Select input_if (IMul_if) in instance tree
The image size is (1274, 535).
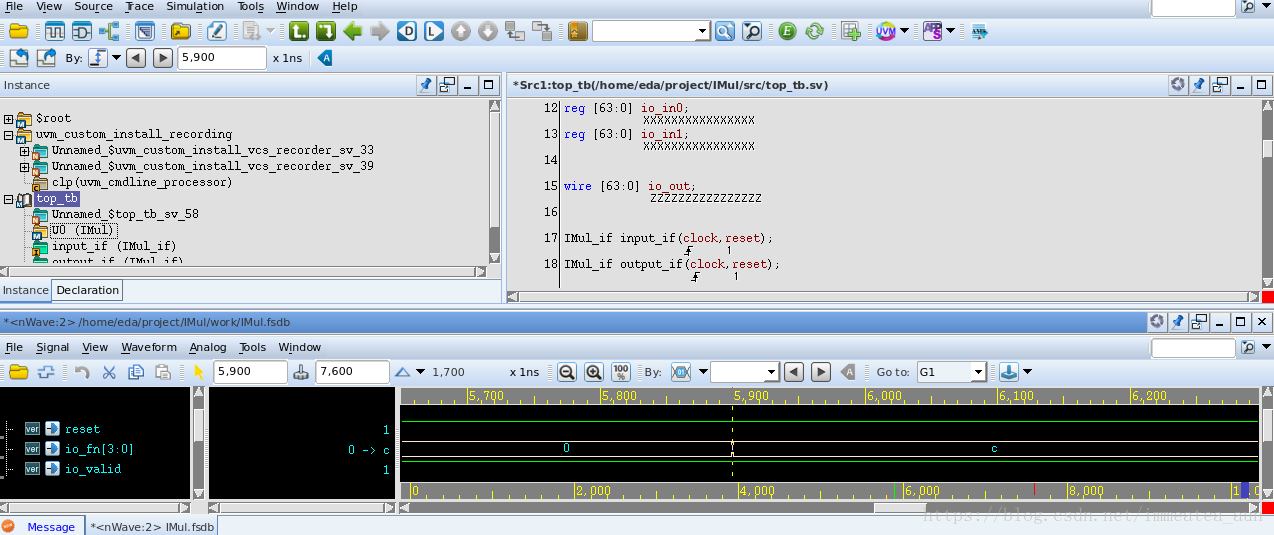click(x=113, y=246)
